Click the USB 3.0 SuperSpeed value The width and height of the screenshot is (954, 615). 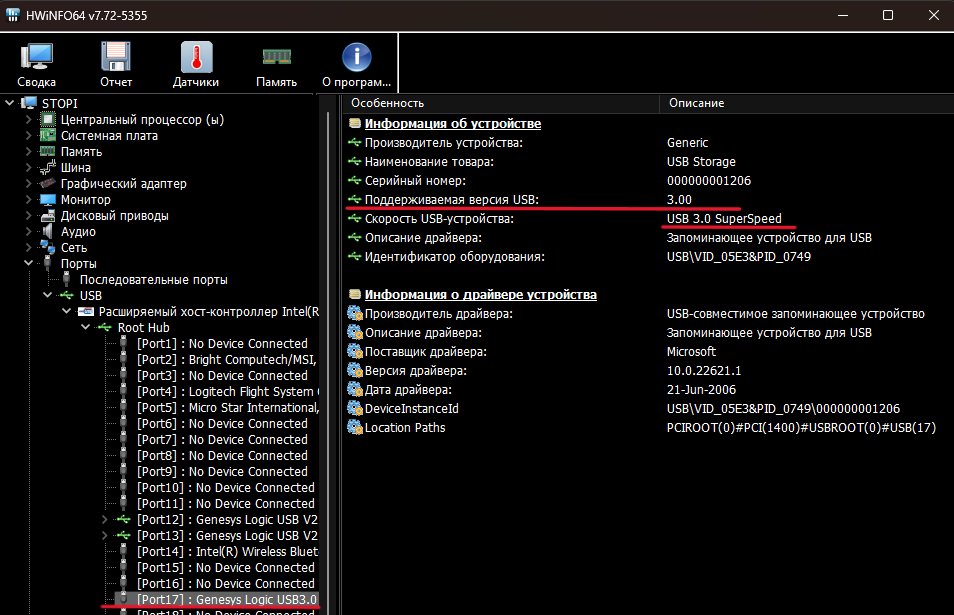724,218
